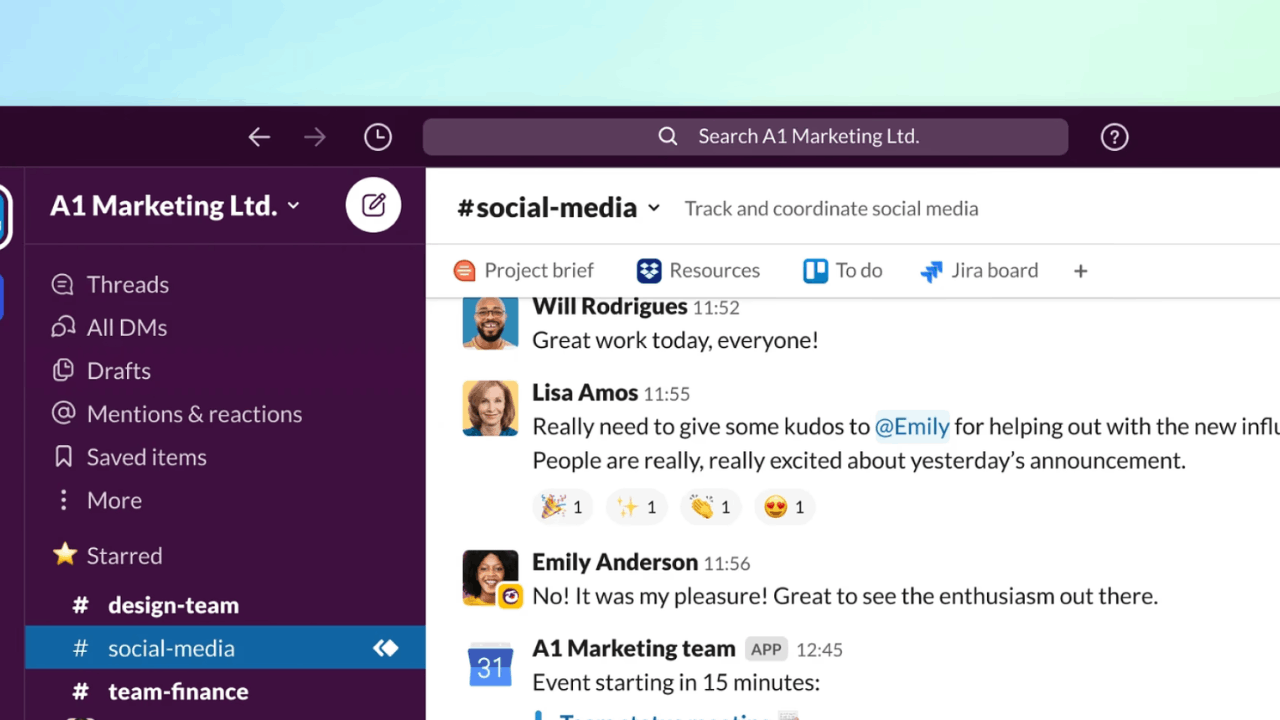
Task: Click the huddle arrows icon on social-media
Action: pyautogui.click(x=386, y=648)
